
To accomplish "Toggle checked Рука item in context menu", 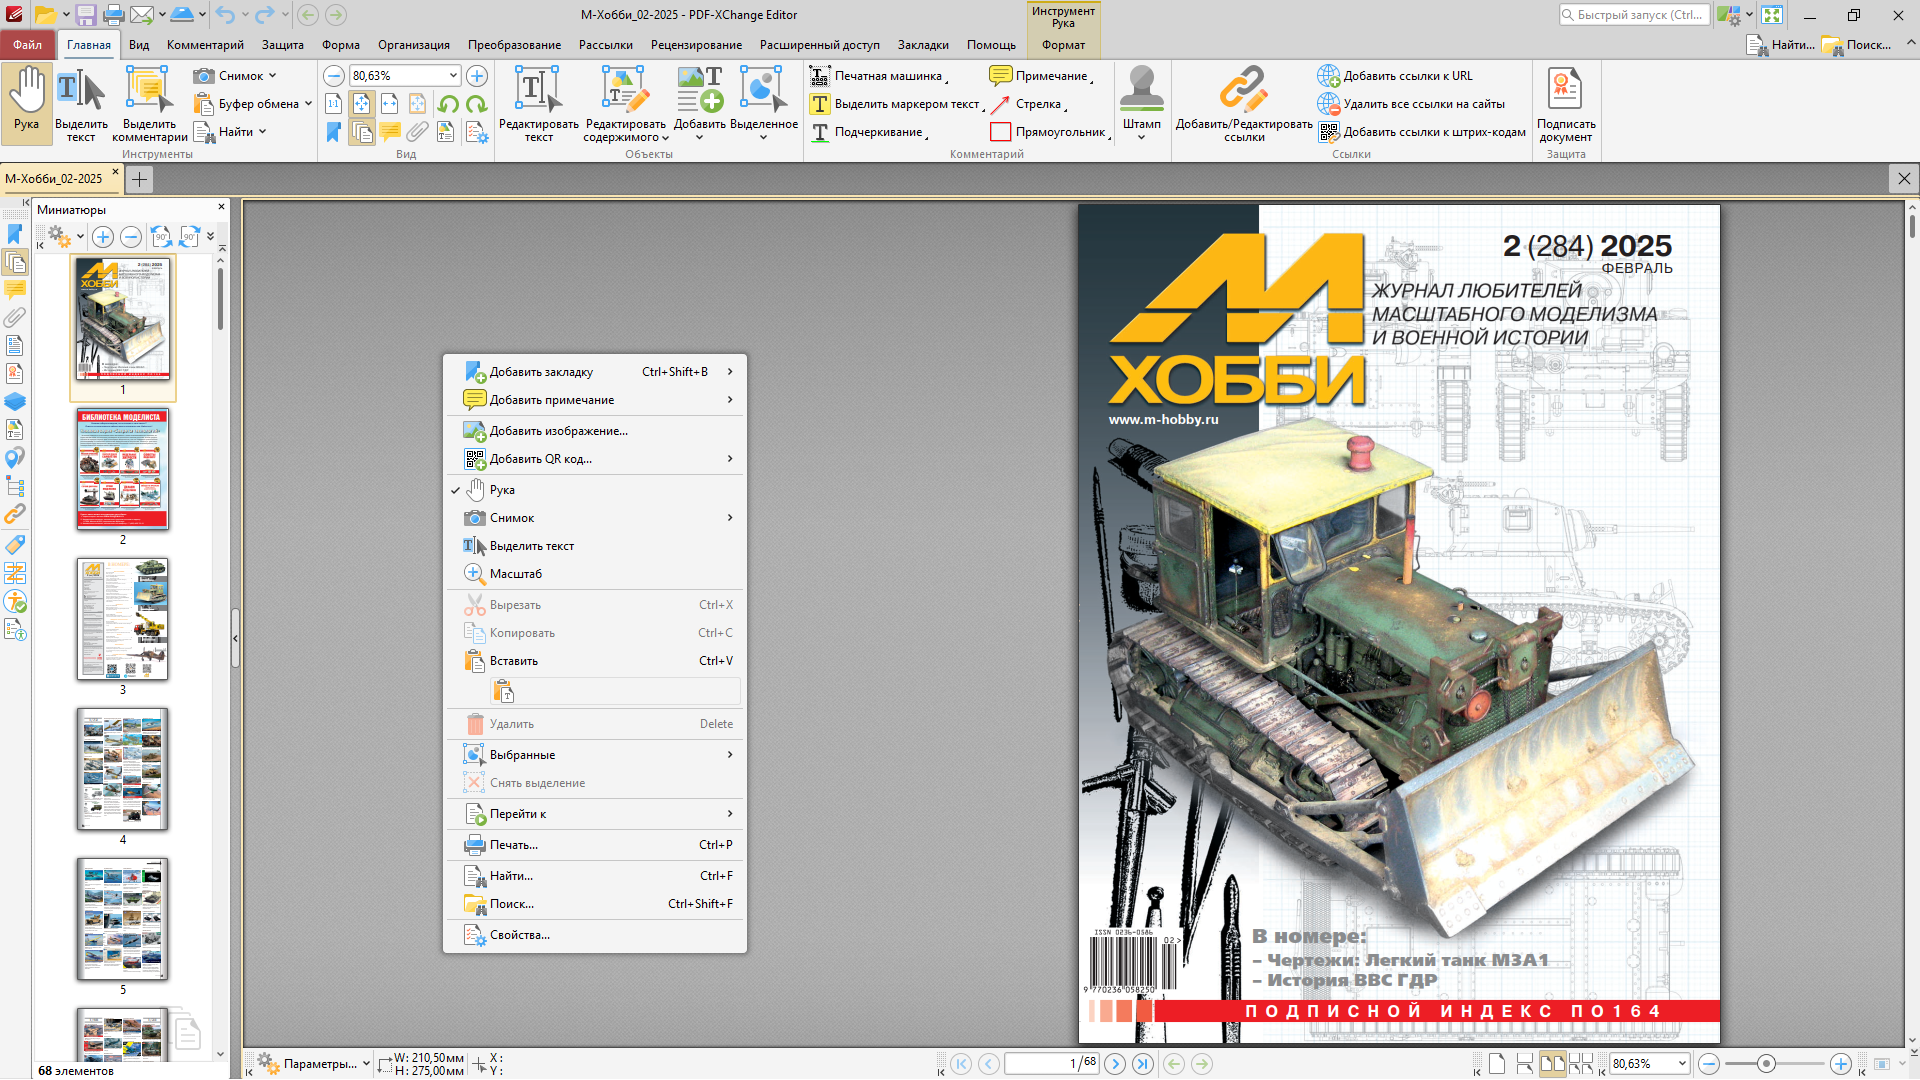I will click(502, 490).
